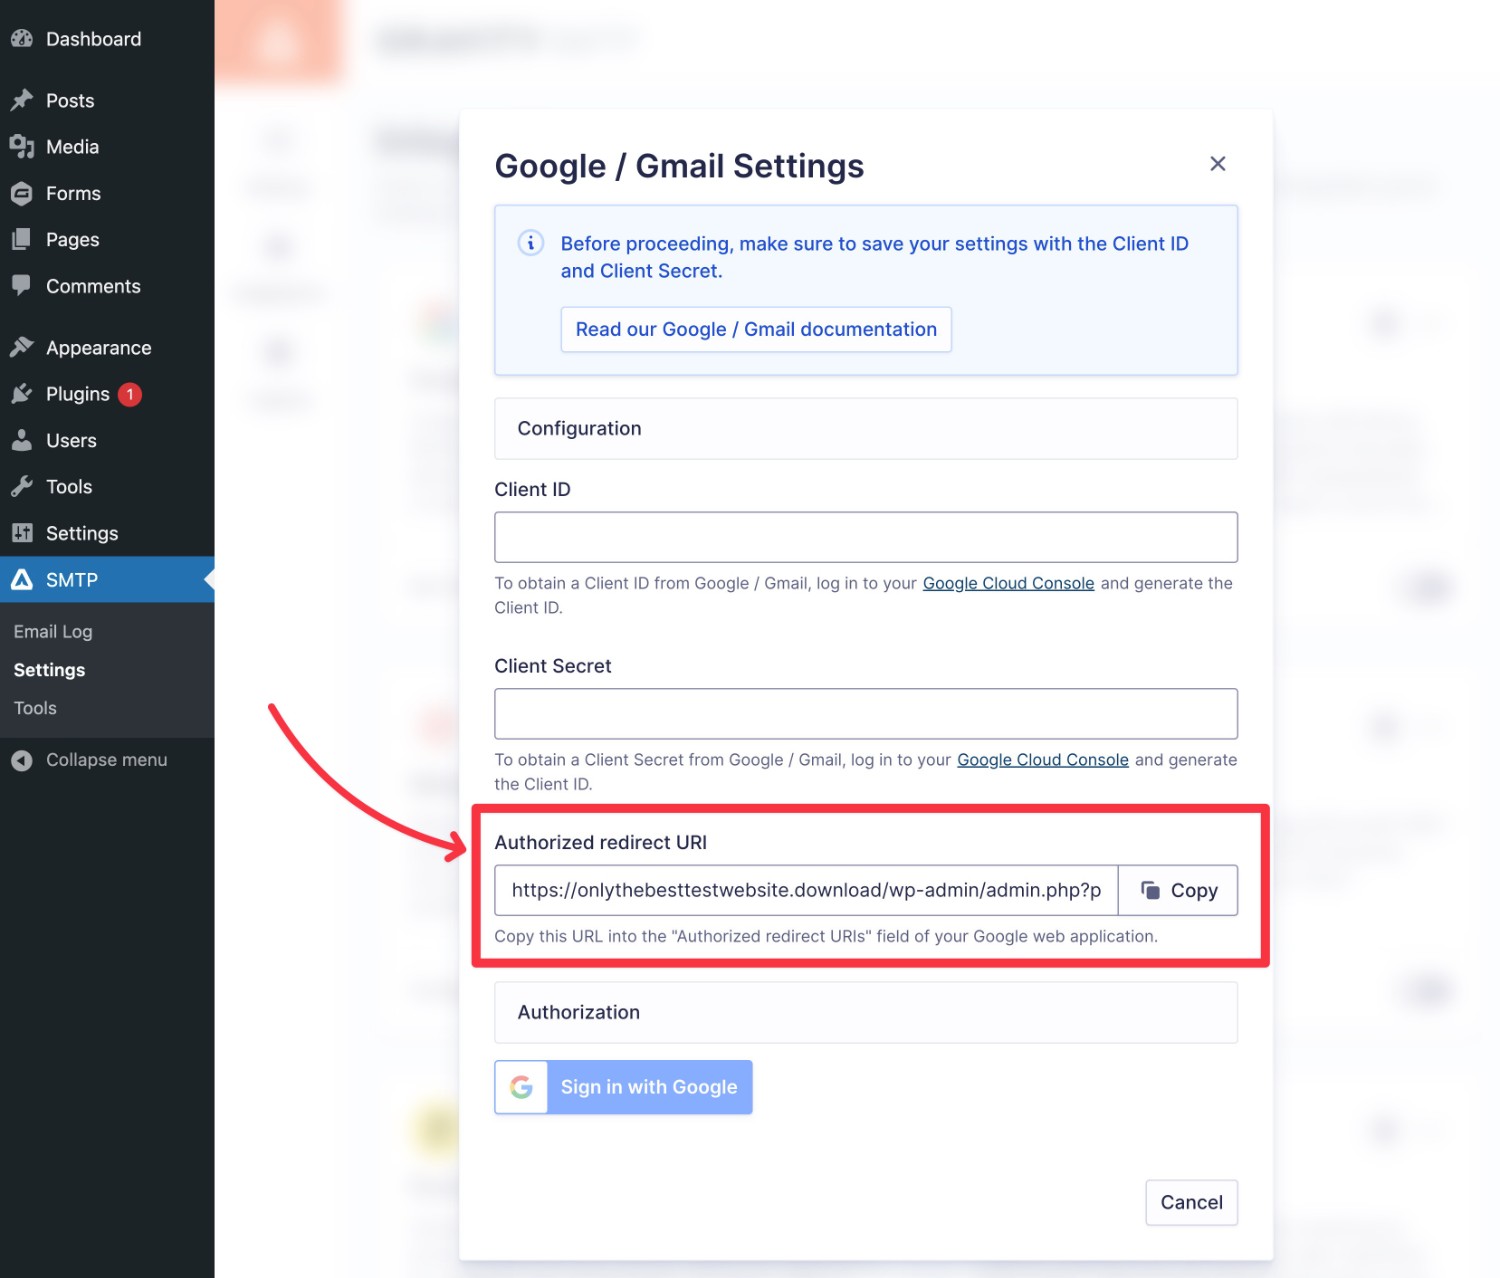This screenshot has height=1278, width=1500.
Task: Sign in with Google
Action: pos(623,1087)
